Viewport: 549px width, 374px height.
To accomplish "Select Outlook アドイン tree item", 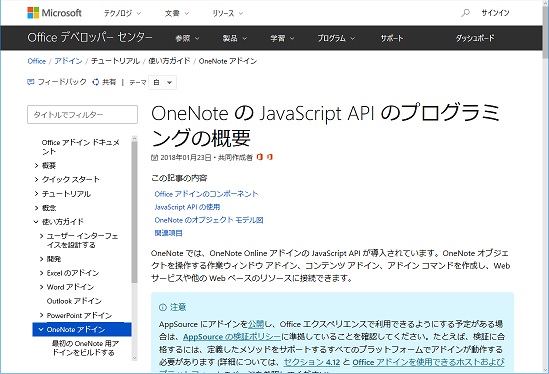I will tap(74, 301).
